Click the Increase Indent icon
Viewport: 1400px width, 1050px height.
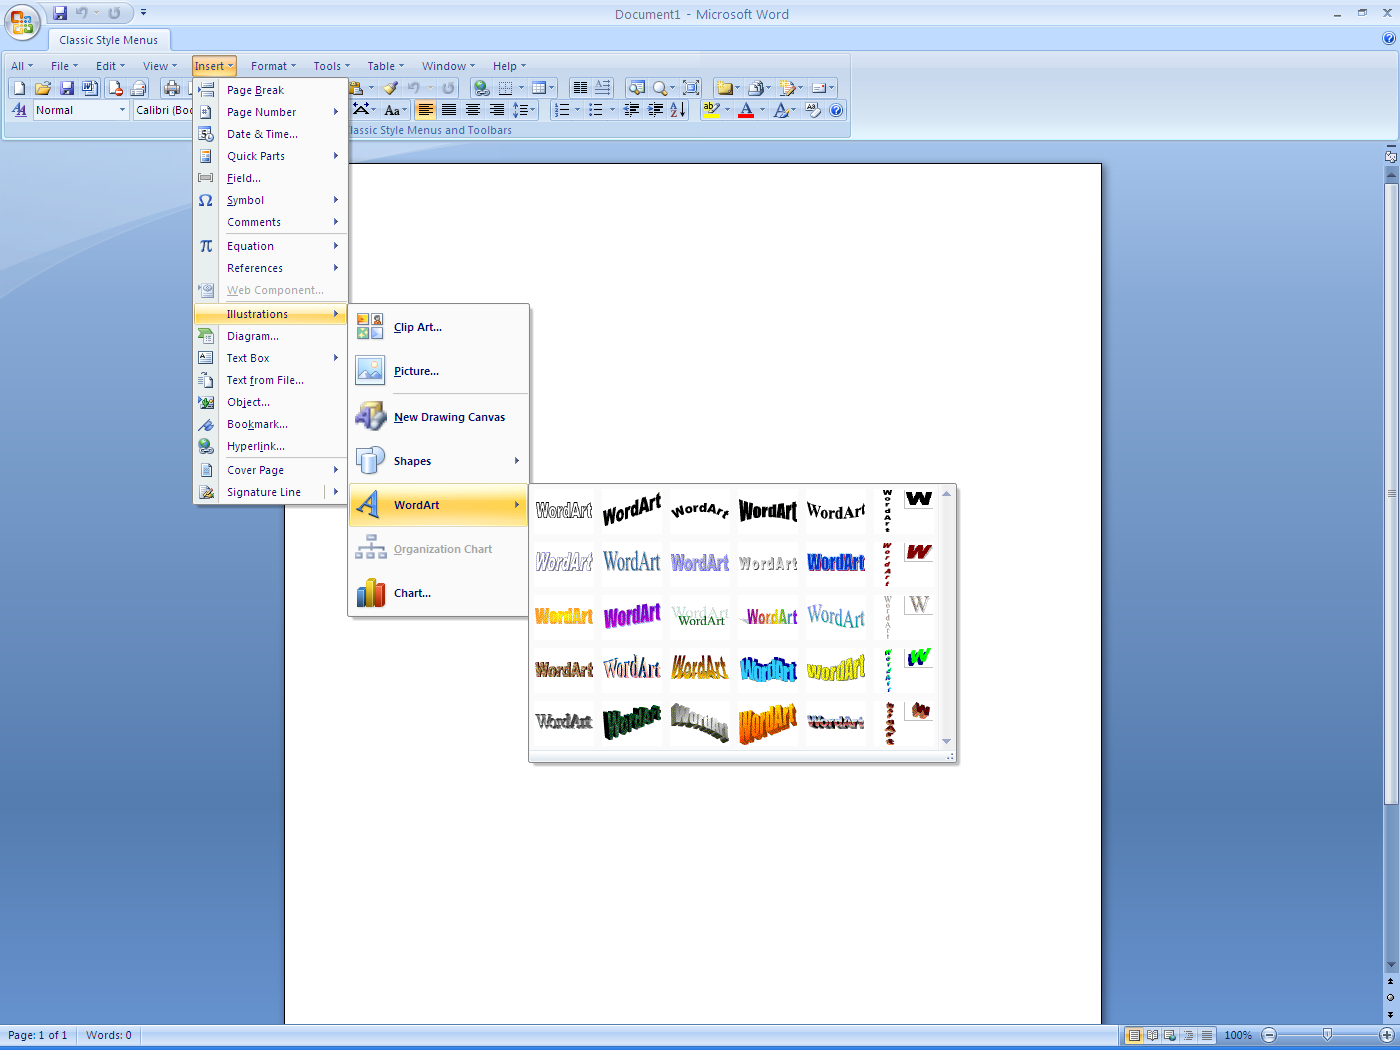coord(656,110)
